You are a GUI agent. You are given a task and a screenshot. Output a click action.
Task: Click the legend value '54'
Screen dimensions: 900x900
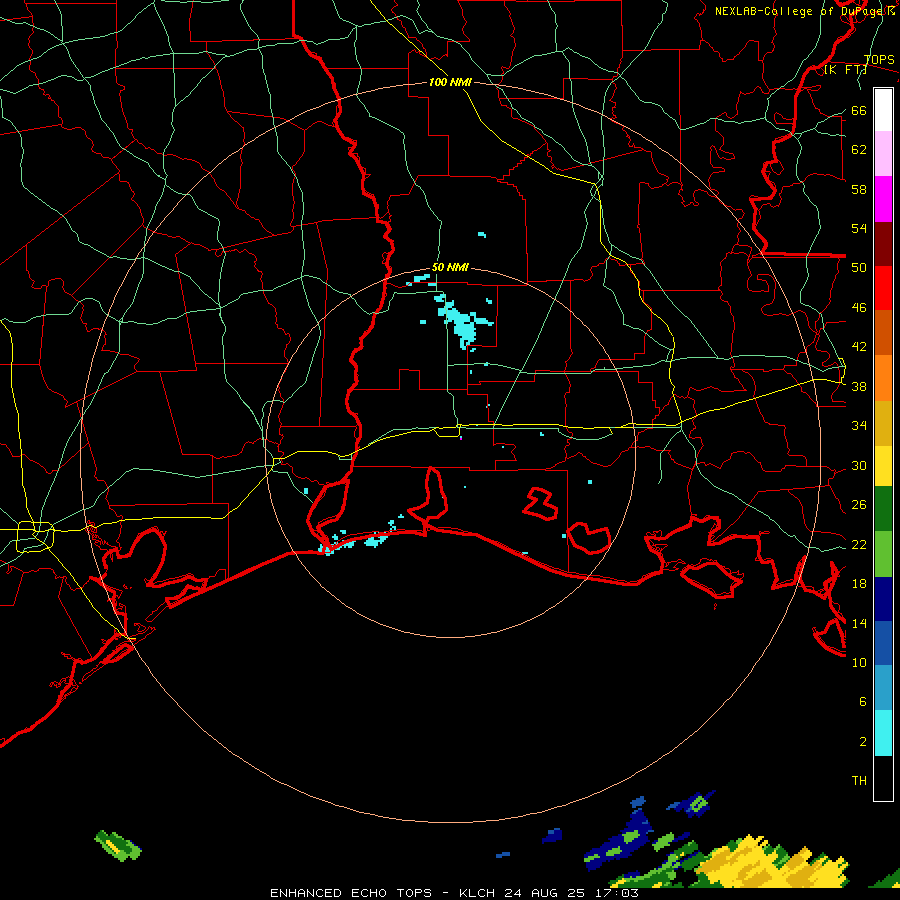click(859, 228)
